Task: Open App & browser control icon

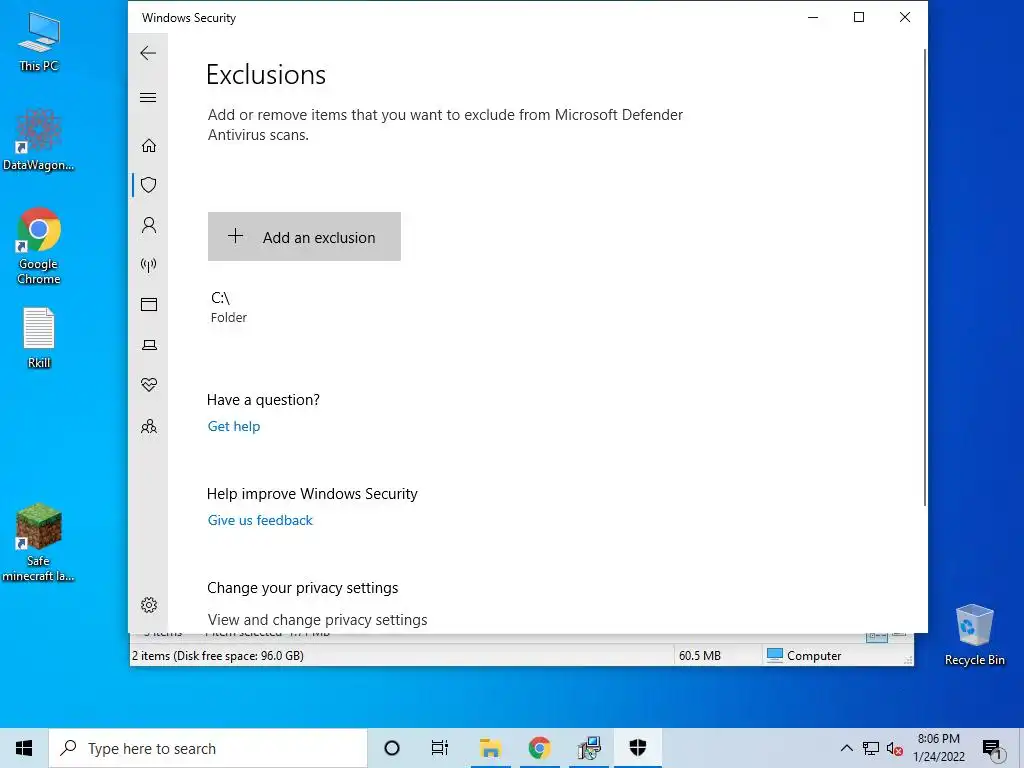Action: click(149, 304)
